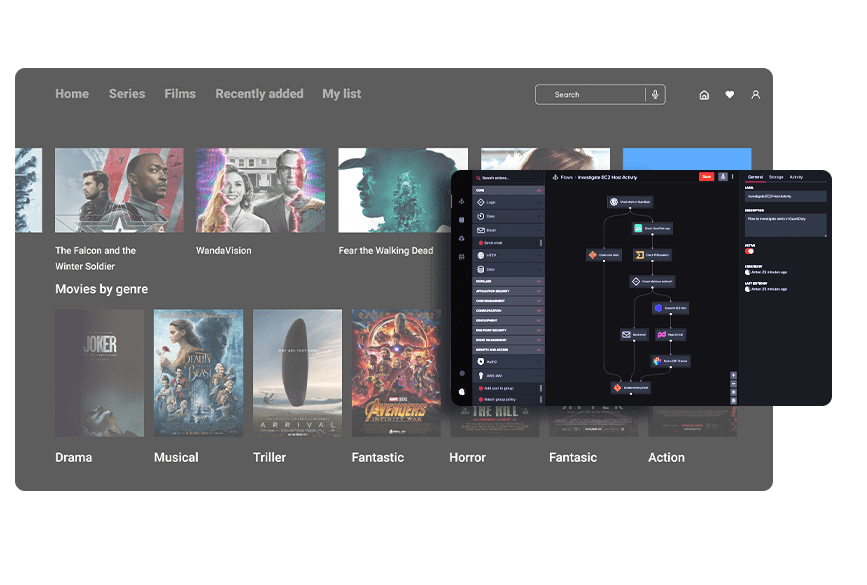Image resolution: width=867 pixels, height=585 pixels.
Task: Click Flows in the breadcrumb
Action: click(x=567, y=177)
